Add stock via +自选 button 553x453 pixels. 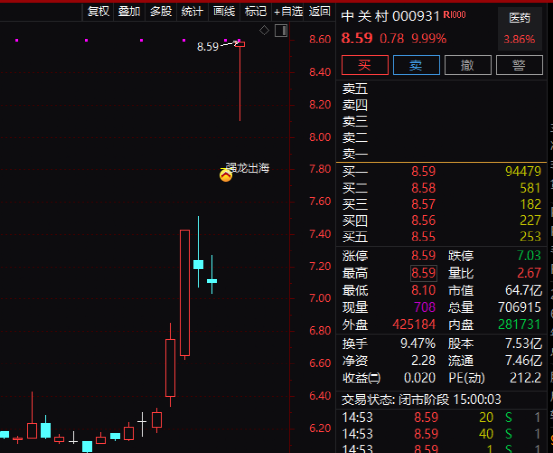[x=288, y=12]
